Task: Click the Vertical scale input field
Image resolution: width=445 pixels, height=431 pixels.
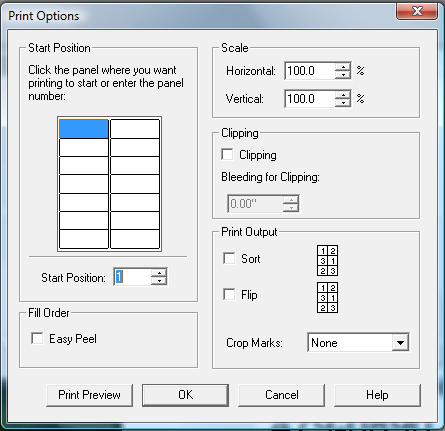Action: pyautogui.click(x=310, y=99)
